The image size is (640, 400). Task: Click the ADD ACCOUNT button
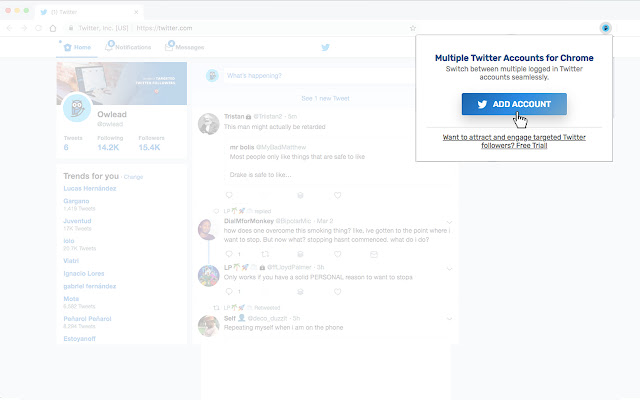[514, 104]
